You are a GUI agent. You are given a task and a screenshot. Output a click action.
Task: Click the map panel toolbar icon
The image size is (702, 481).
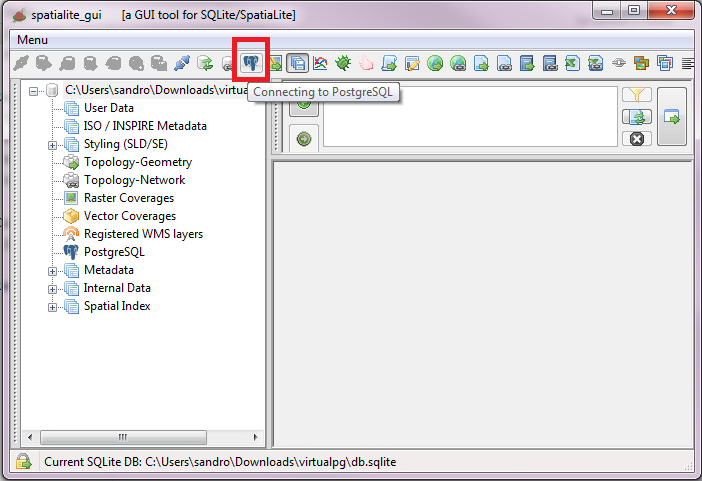276,63
